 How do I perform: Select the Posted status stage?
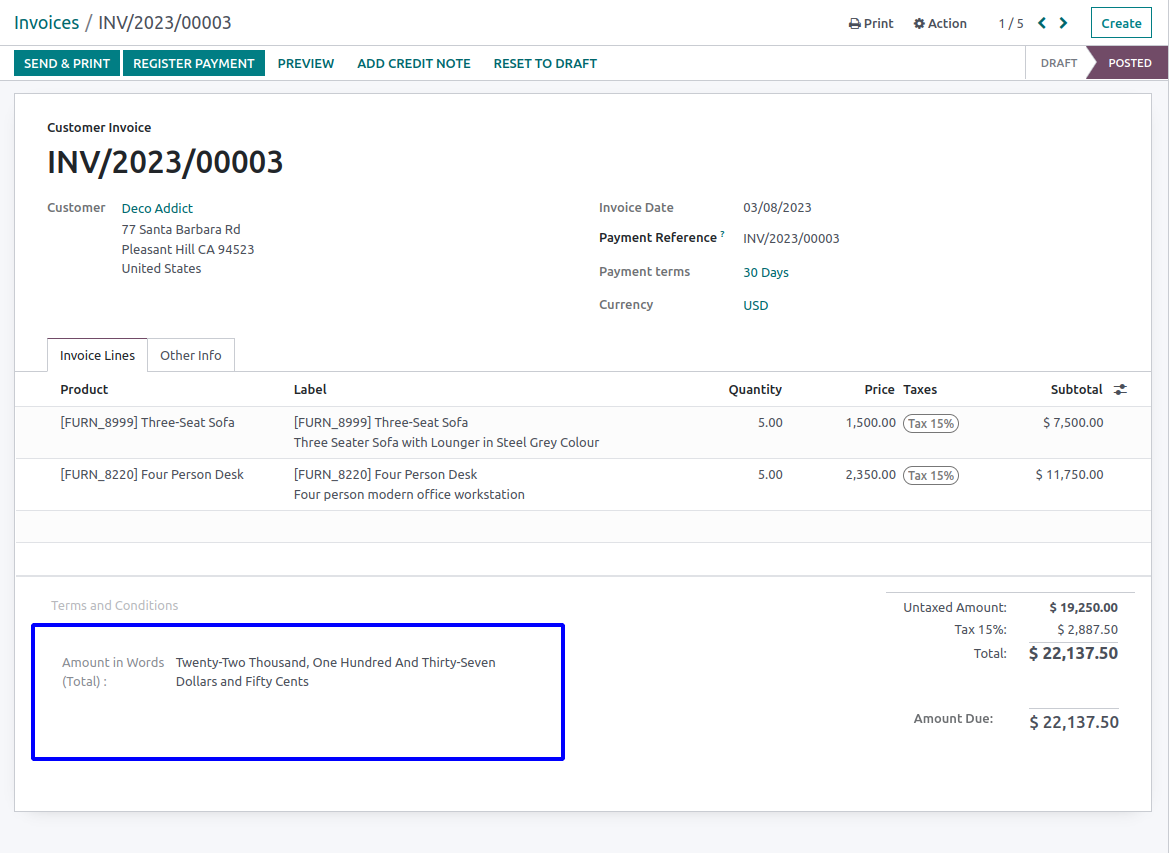[1129, 63]
